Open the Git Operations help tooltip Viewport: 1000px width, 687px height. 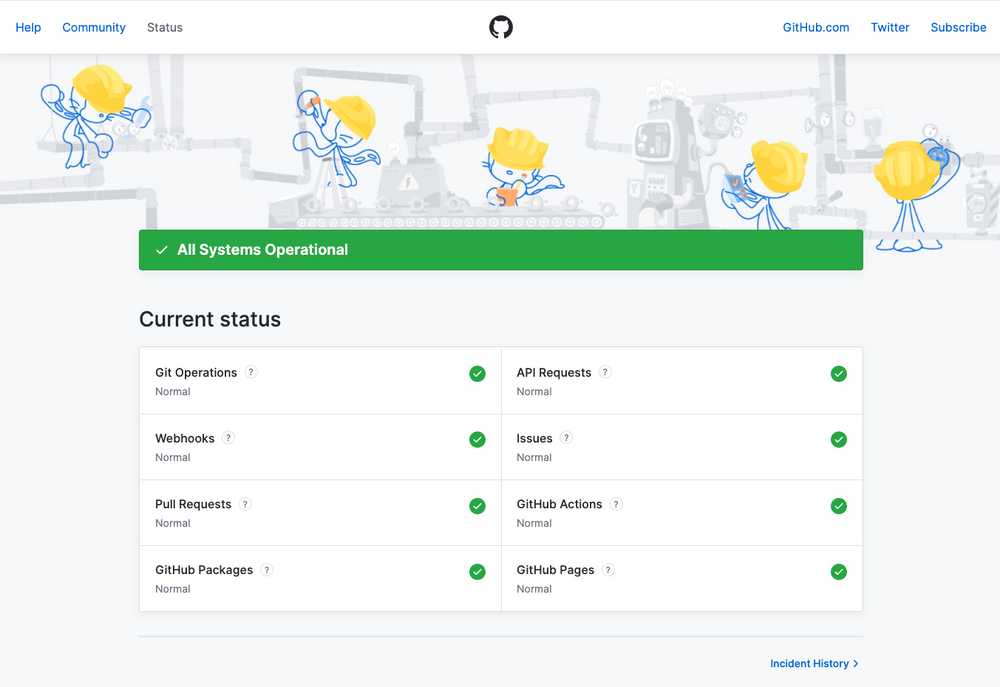[x=251, y=371]
